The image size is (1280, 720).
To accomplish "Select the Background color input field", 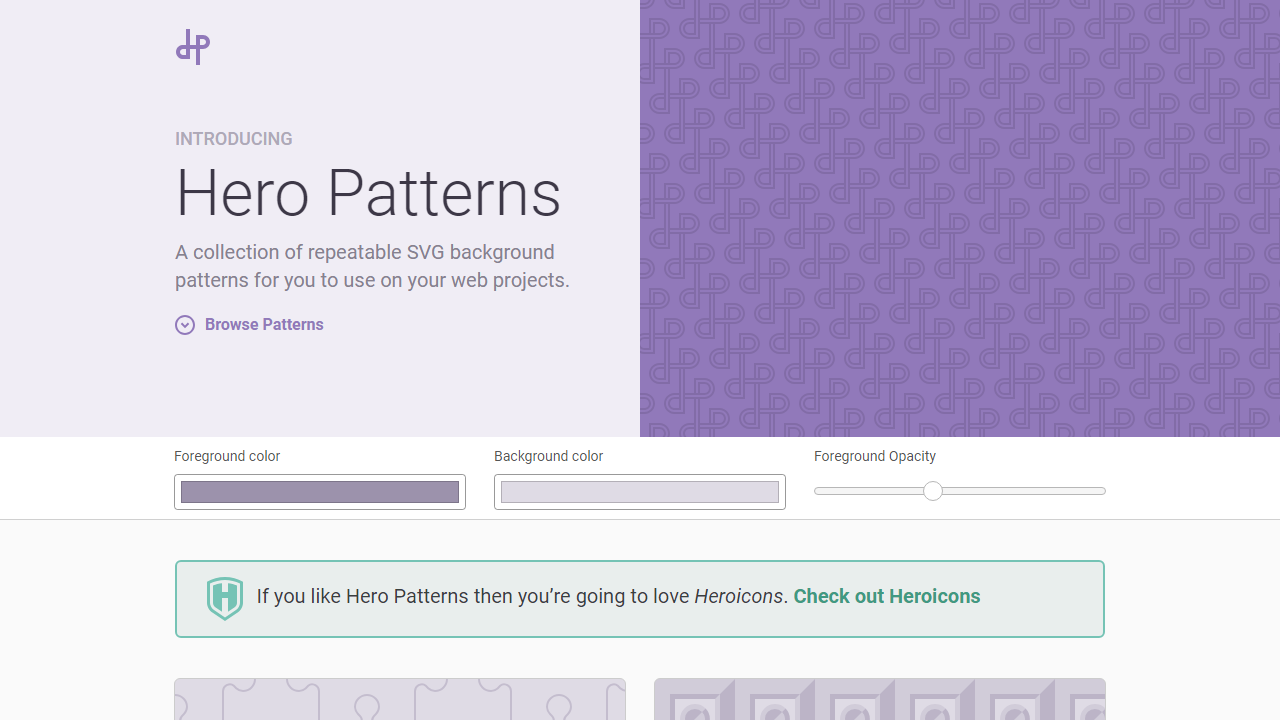I will tap(639, 491).
